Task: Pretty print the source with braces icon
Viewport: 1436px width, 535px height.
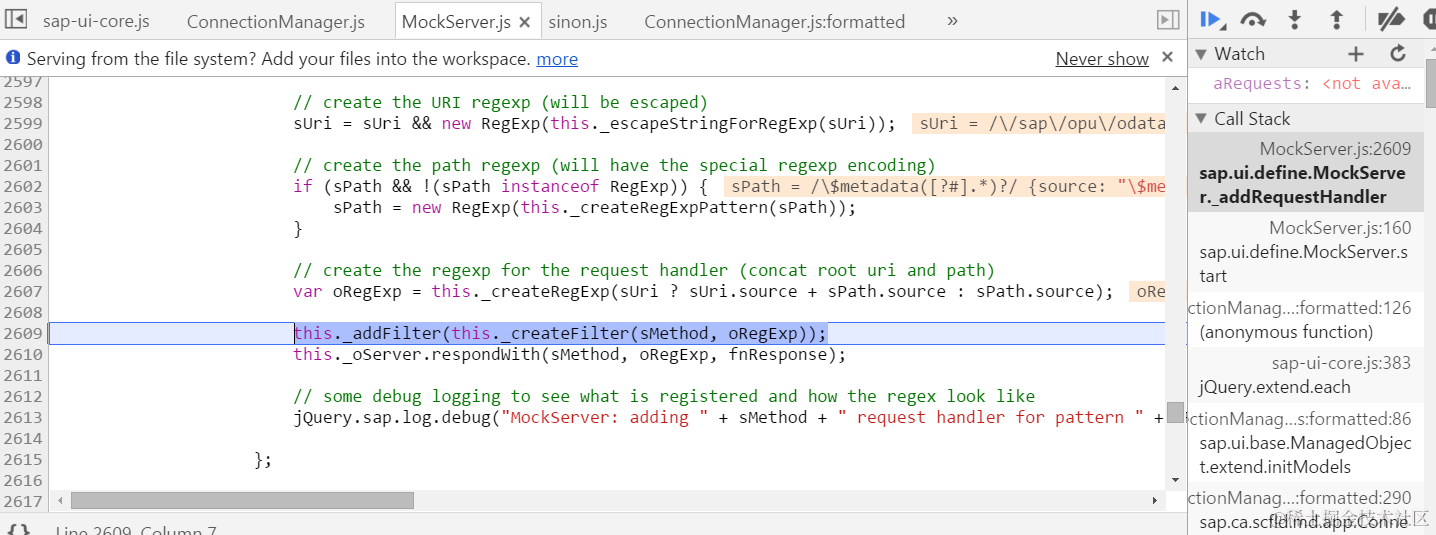Action: (19, 529)
